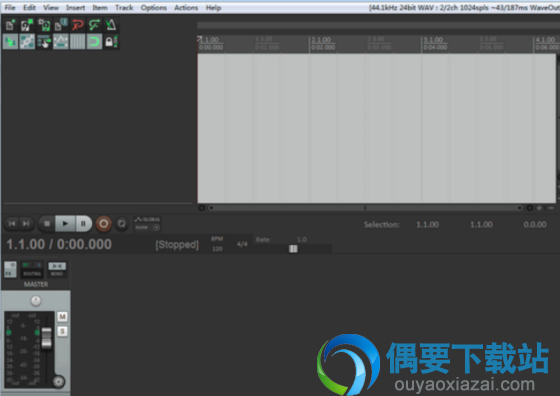Click the Selection length value 0.0.00
This screenshot has width=560, height=396.
pos(535,225)
